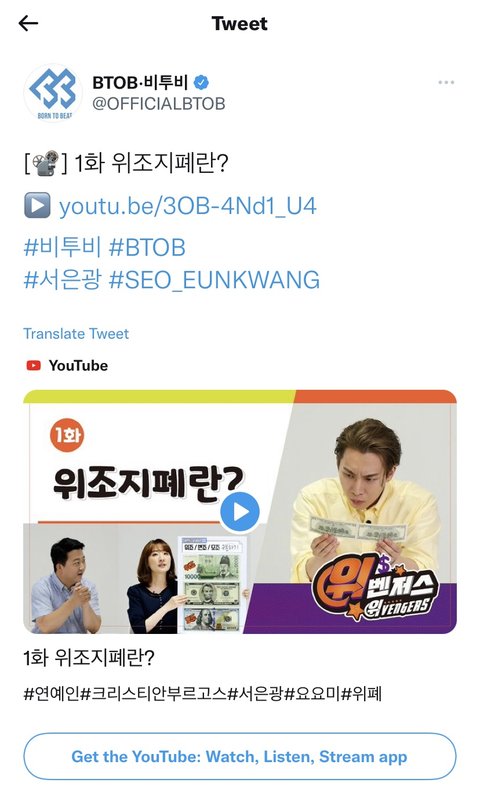
Task: Tap the film projector emoji
Action: point(45,163)
